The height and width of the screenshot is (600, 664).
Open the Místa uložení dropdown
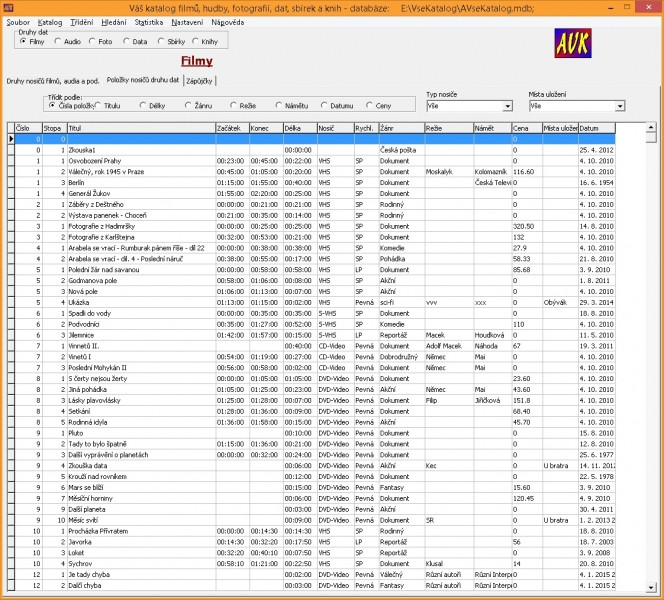[620, 106]
